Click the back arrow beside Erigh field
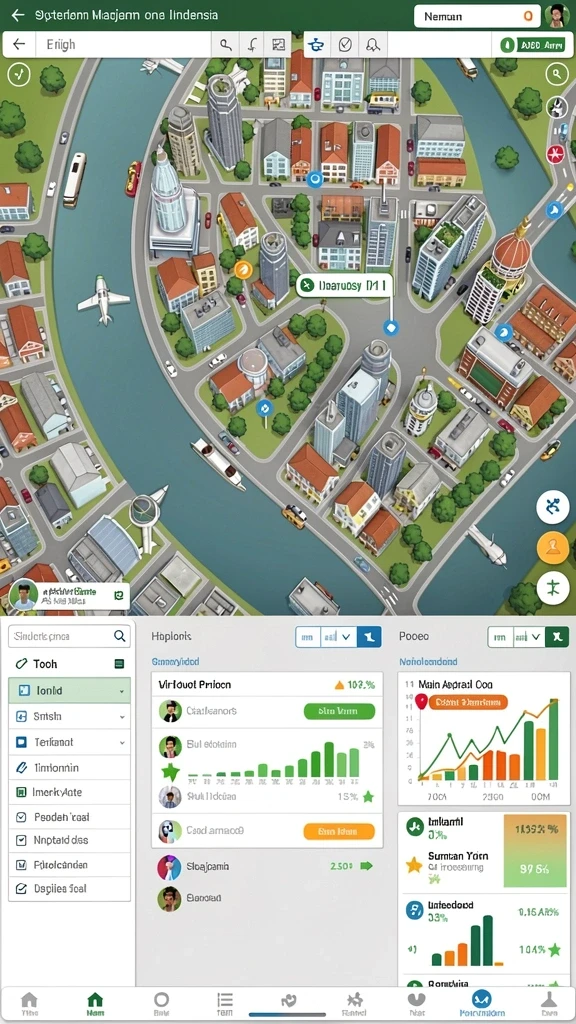576x1024 pixels. pyautogui.click(x=20, y=44)
